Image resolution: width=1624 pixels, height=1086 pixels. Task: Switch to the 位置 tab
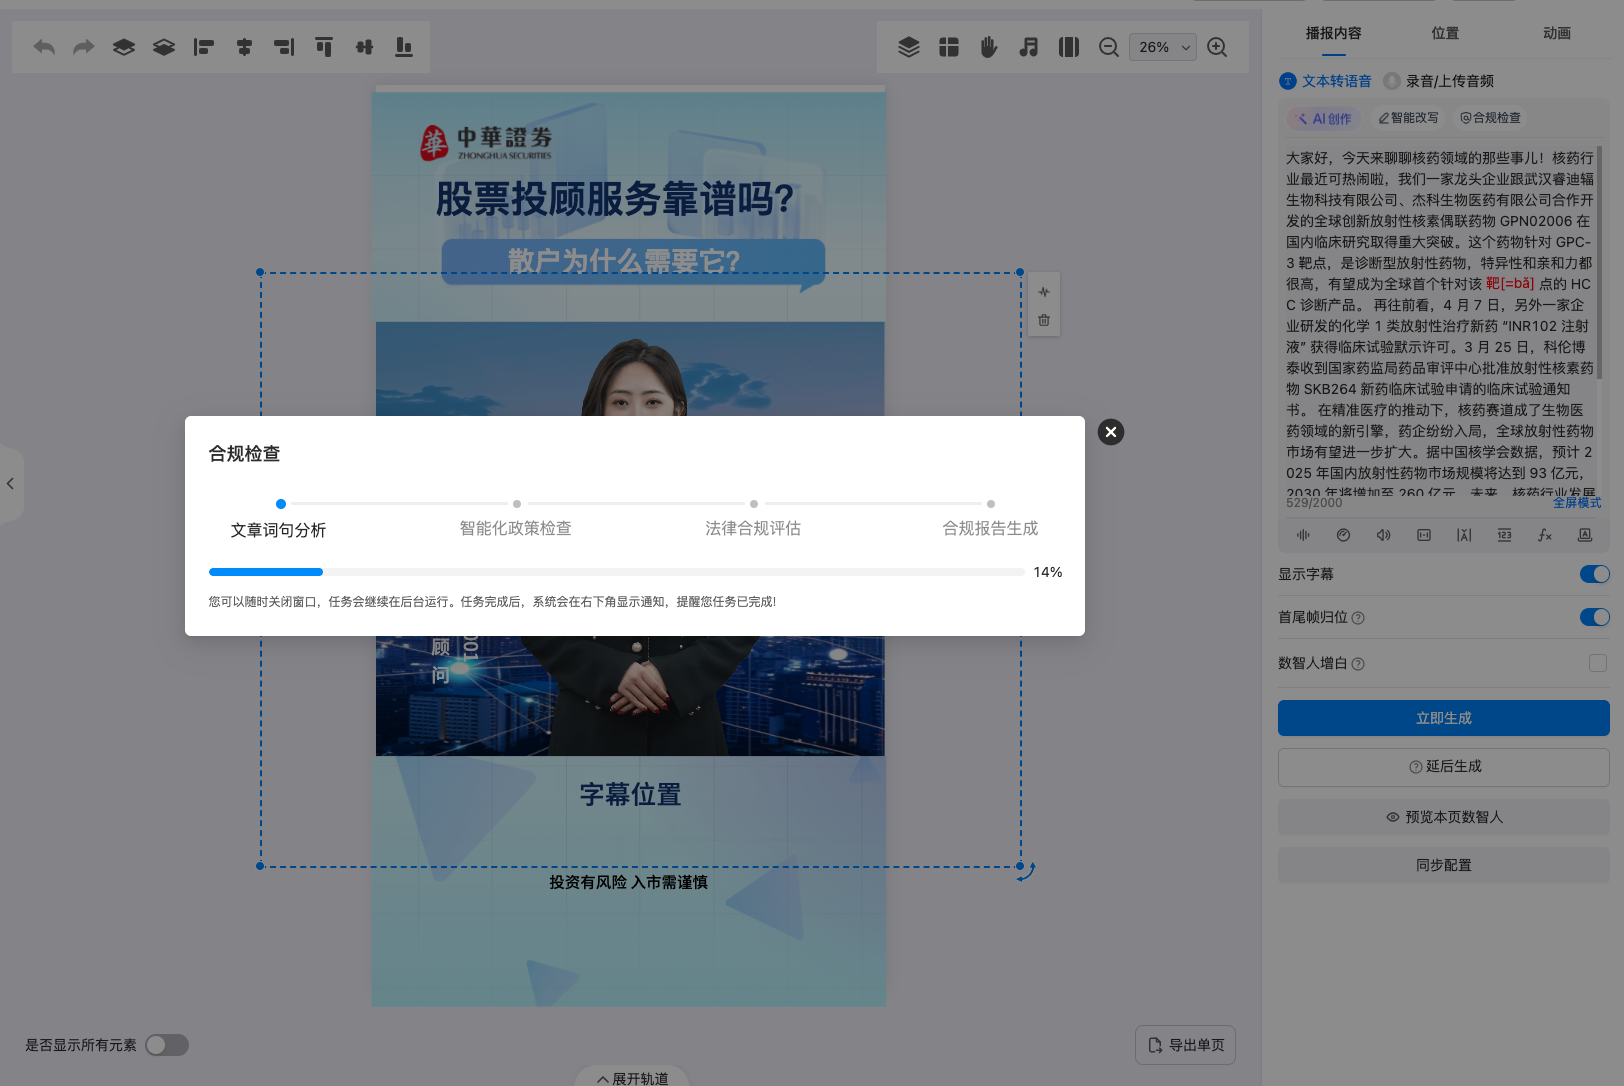coord(1445,33)
